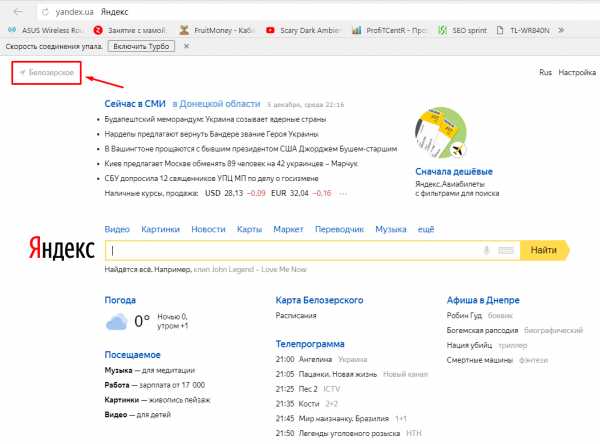Open the Занятие с мамой bookmark
600x444 pixels.
point(130,30)
